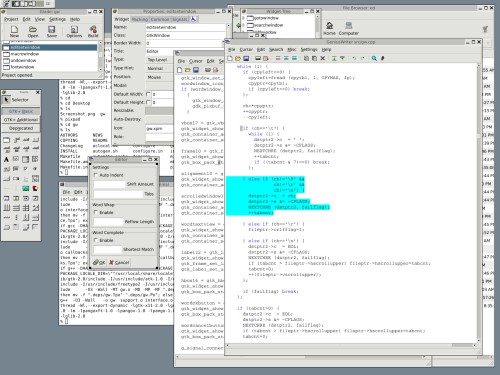Click the new document icon in GeniusWriter toolbar
This screenshot has height=375, width=500.
[x=230, y=58]
